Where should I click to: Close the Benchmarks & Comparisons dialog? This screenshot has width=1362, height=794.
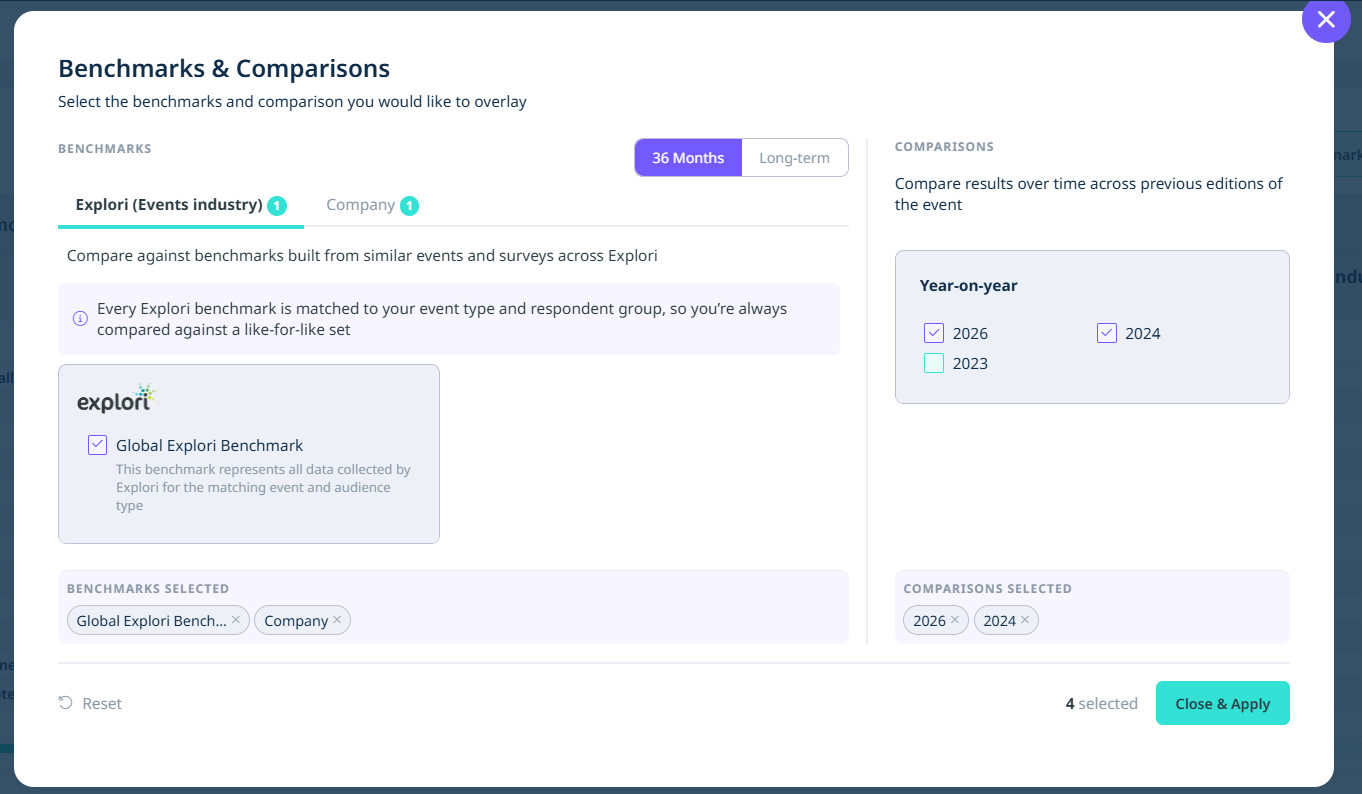(1326, 19)
